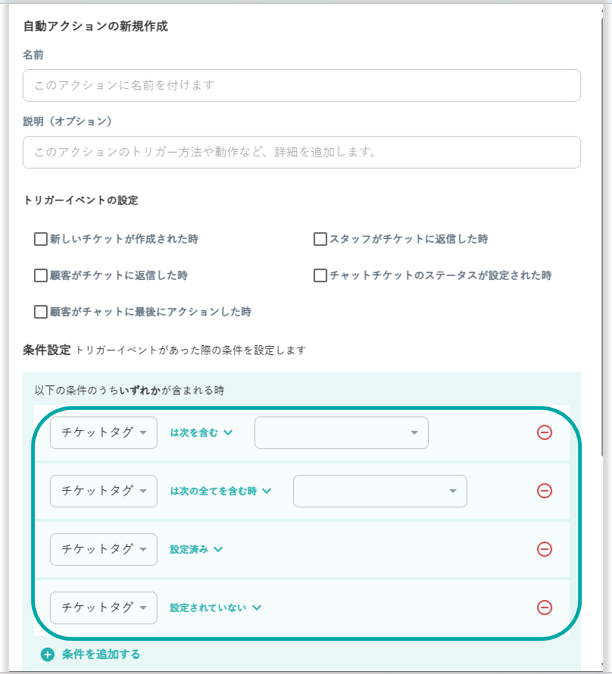Delete the second condition row with minus icon

coord(544,491)
